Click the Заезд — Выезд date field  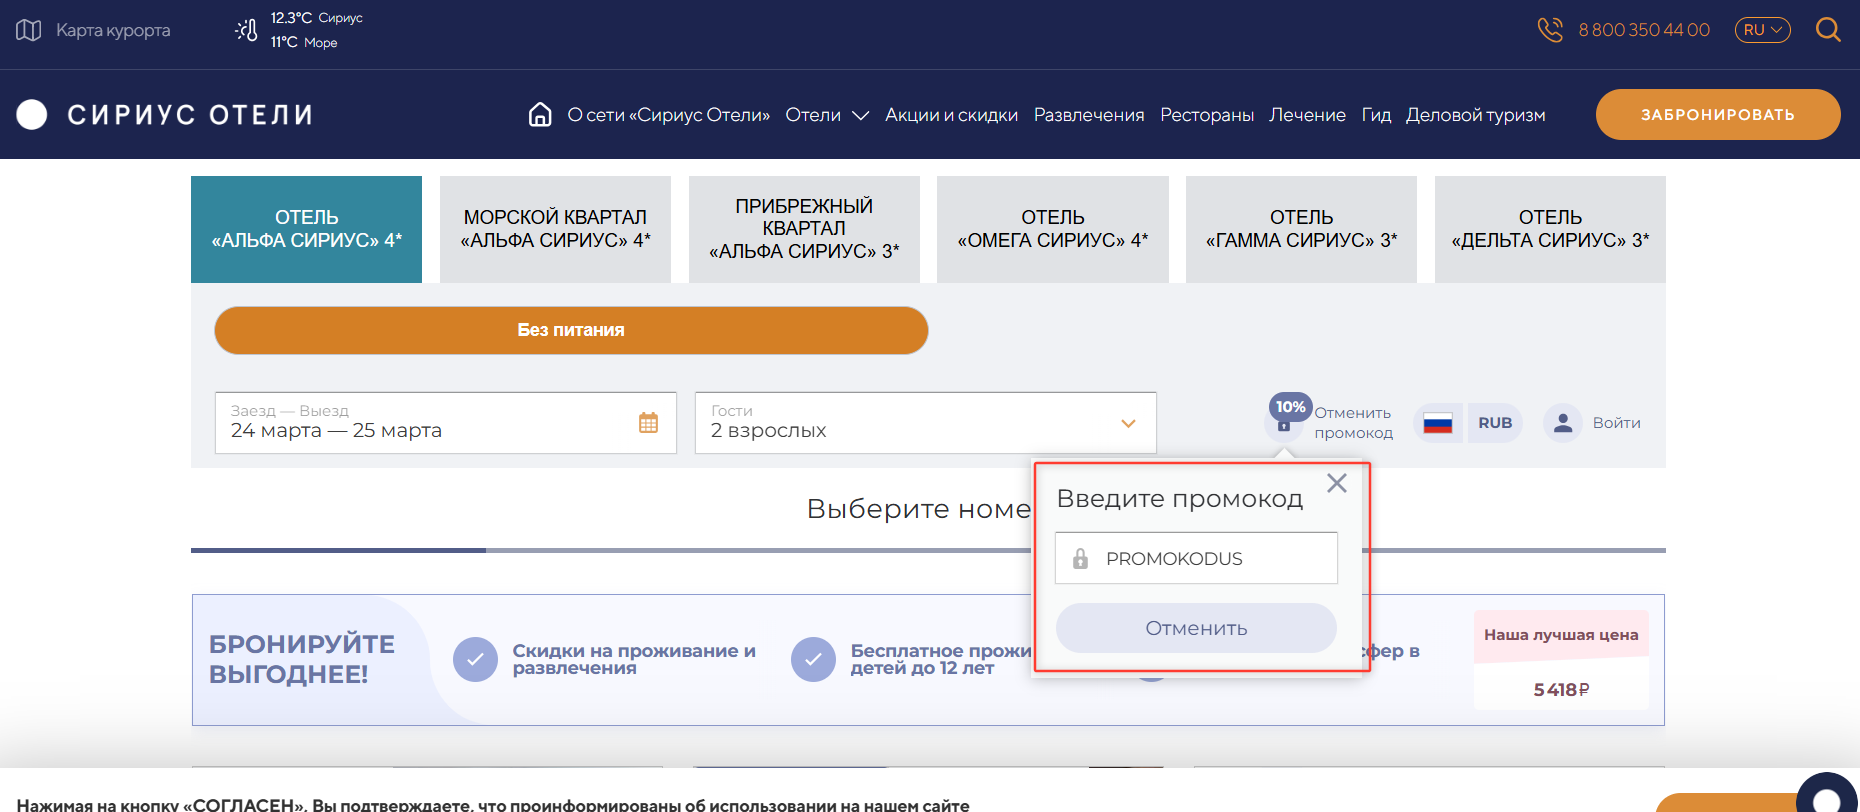pyautogui.click(x=446, y=423)
